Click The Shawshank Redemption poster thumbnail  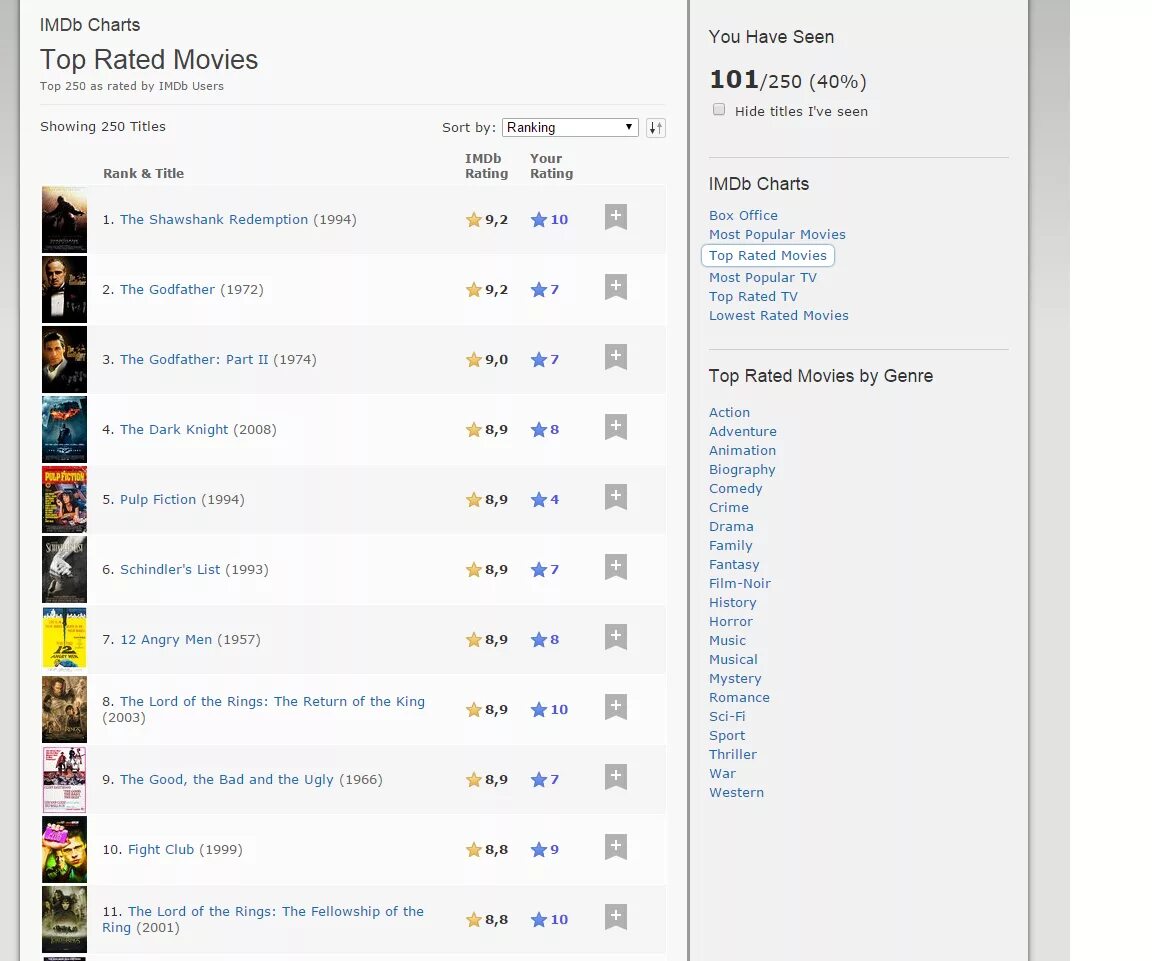click(65, 220)
